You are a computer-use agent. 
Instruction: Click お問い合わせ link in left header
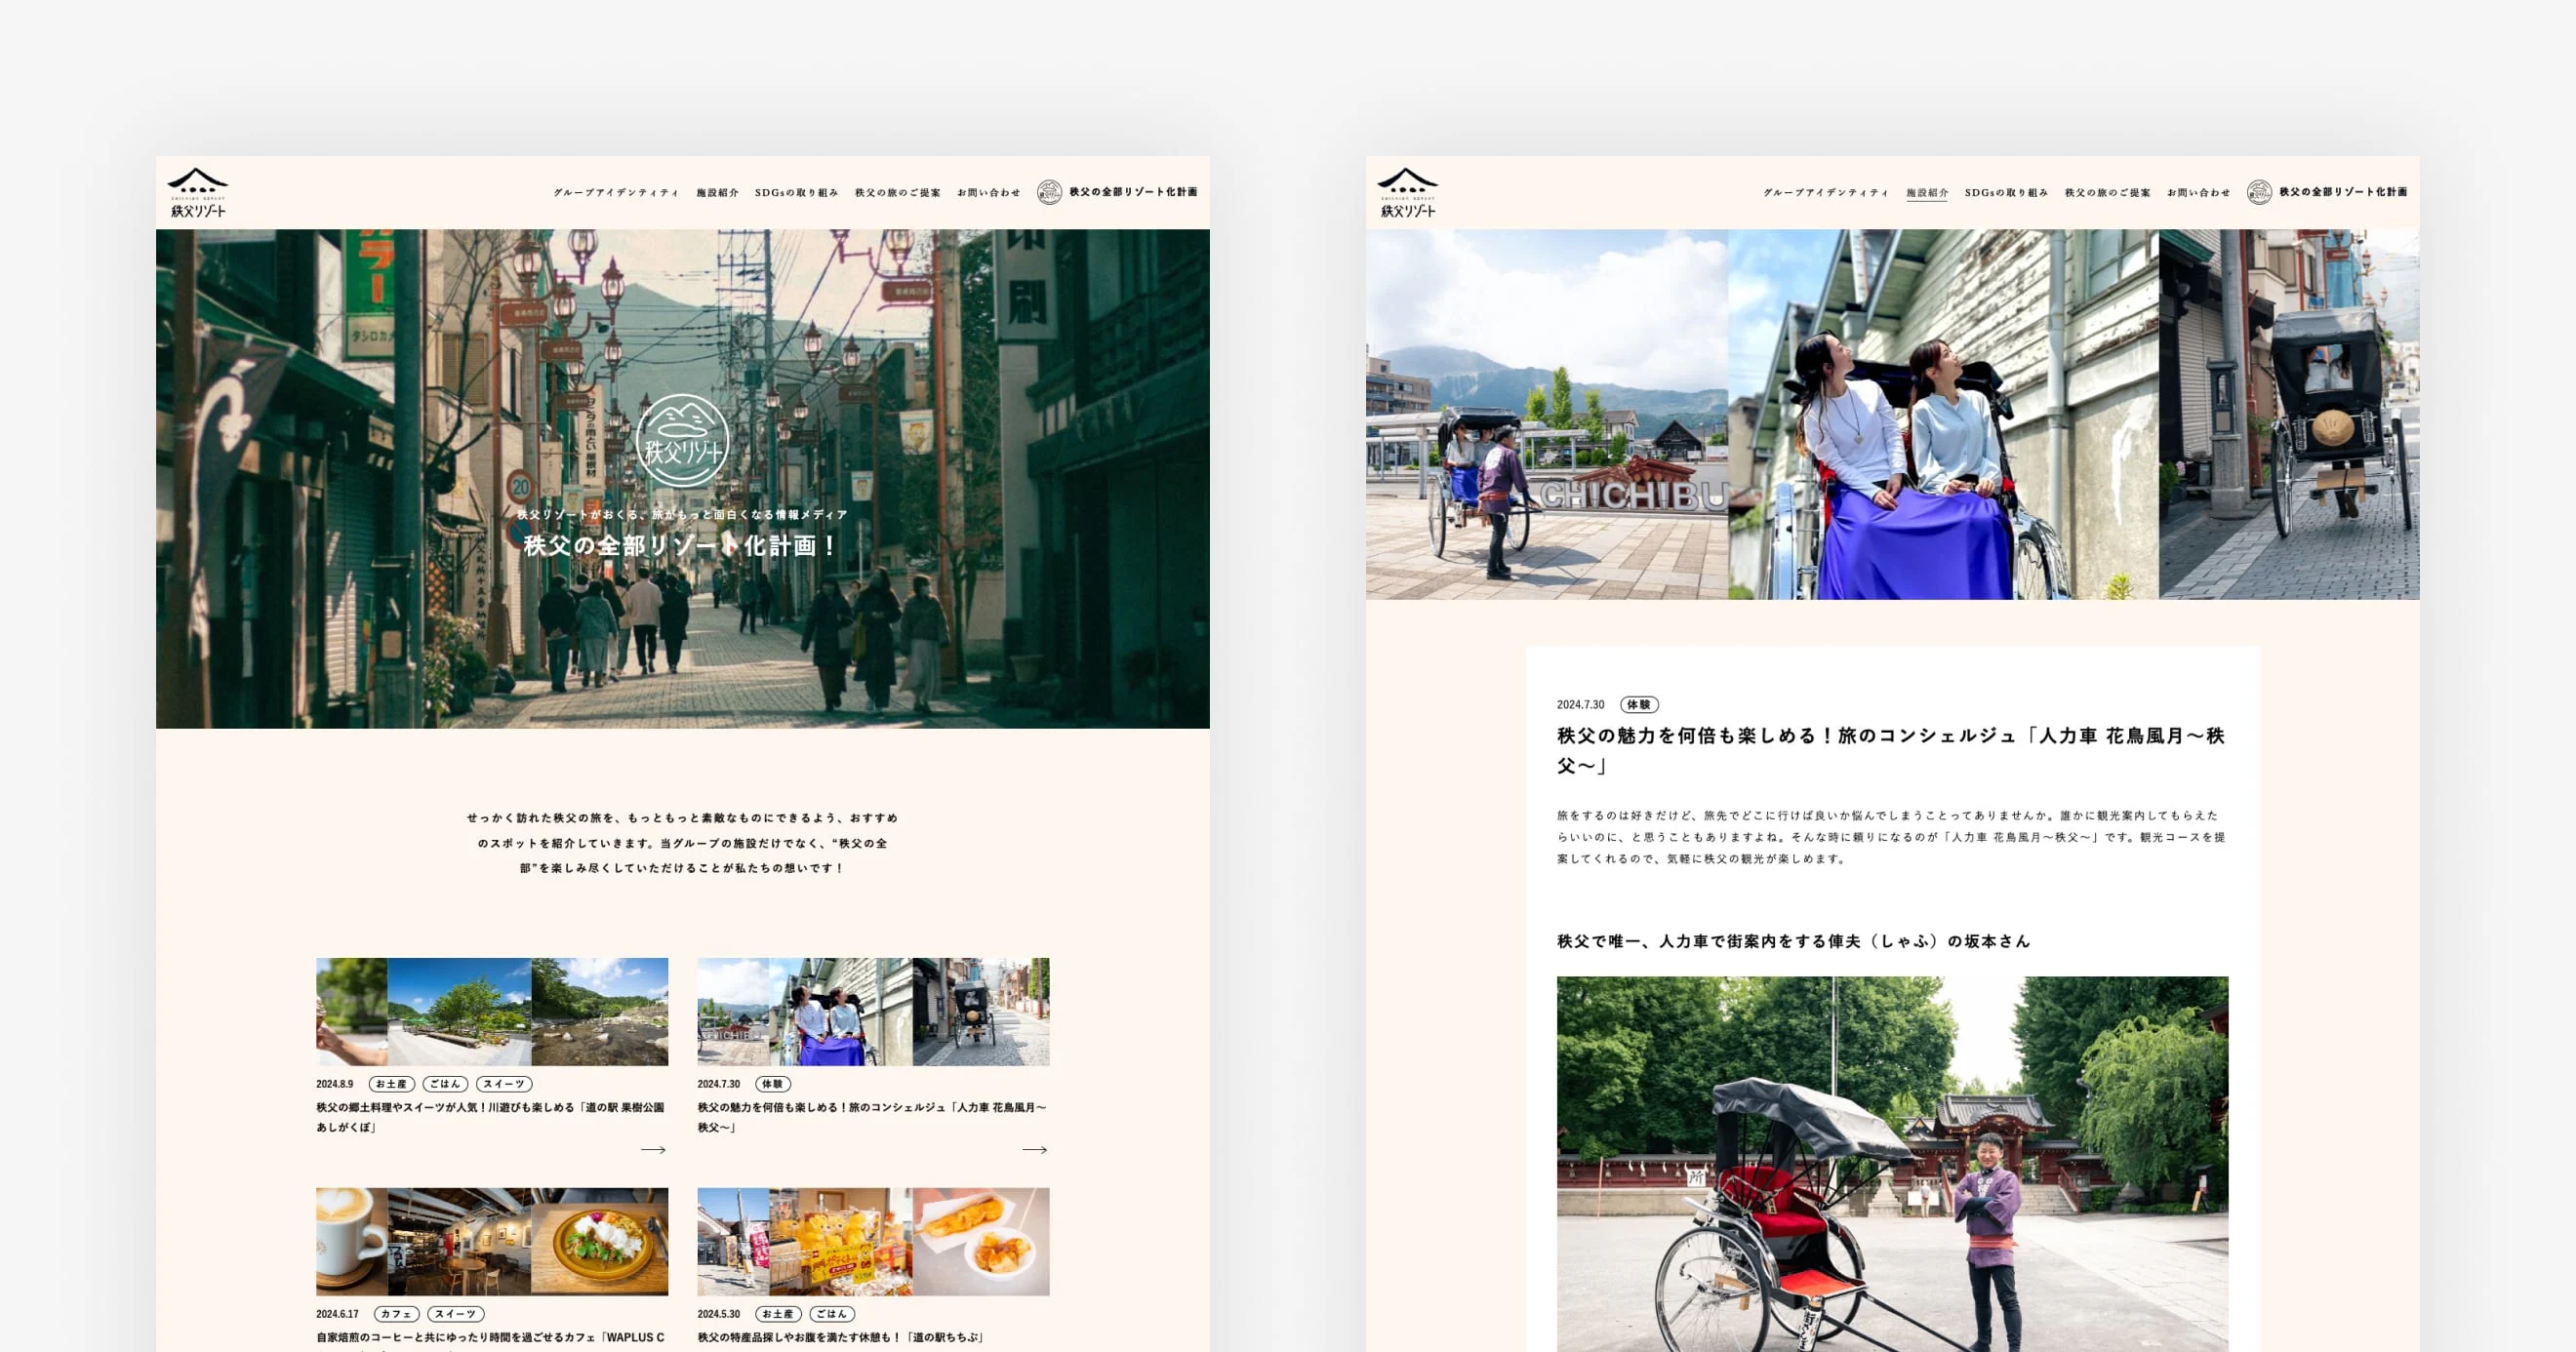(988, 192)
